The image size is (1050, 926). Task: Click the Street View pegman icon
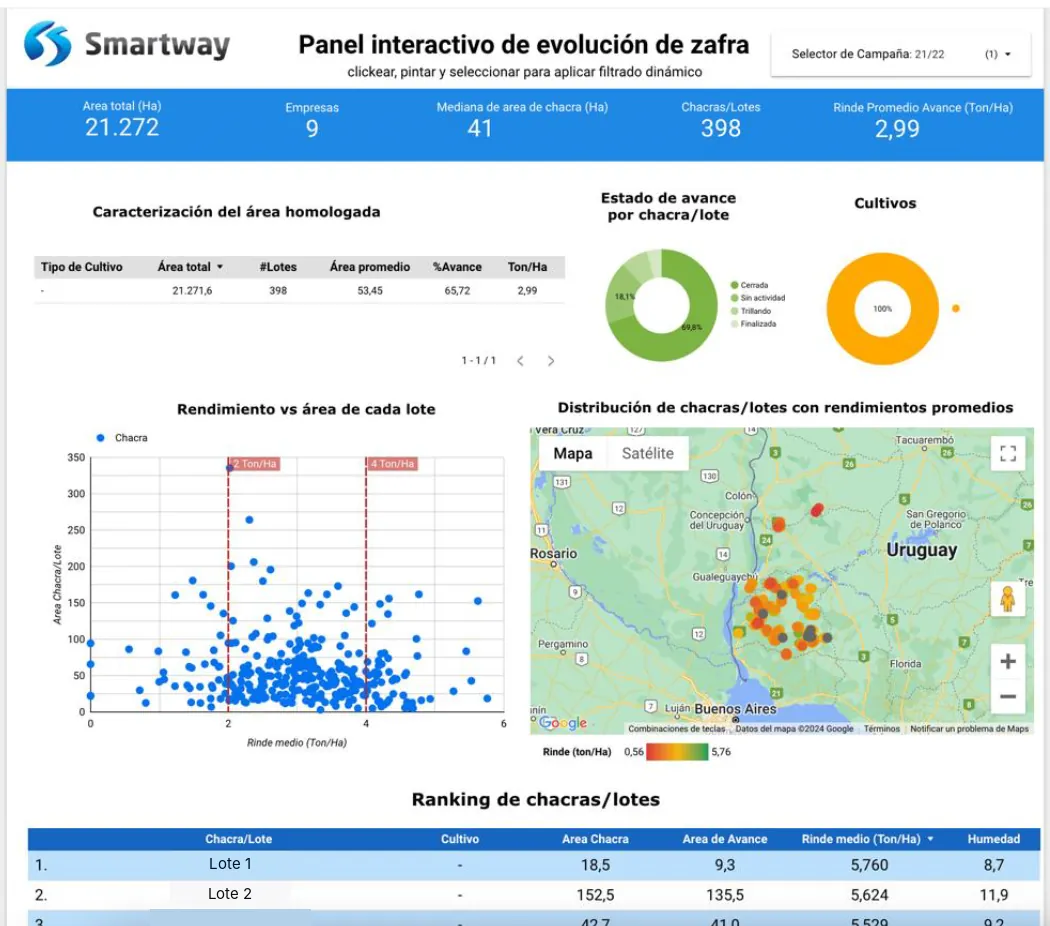[x=1008, y=599]
